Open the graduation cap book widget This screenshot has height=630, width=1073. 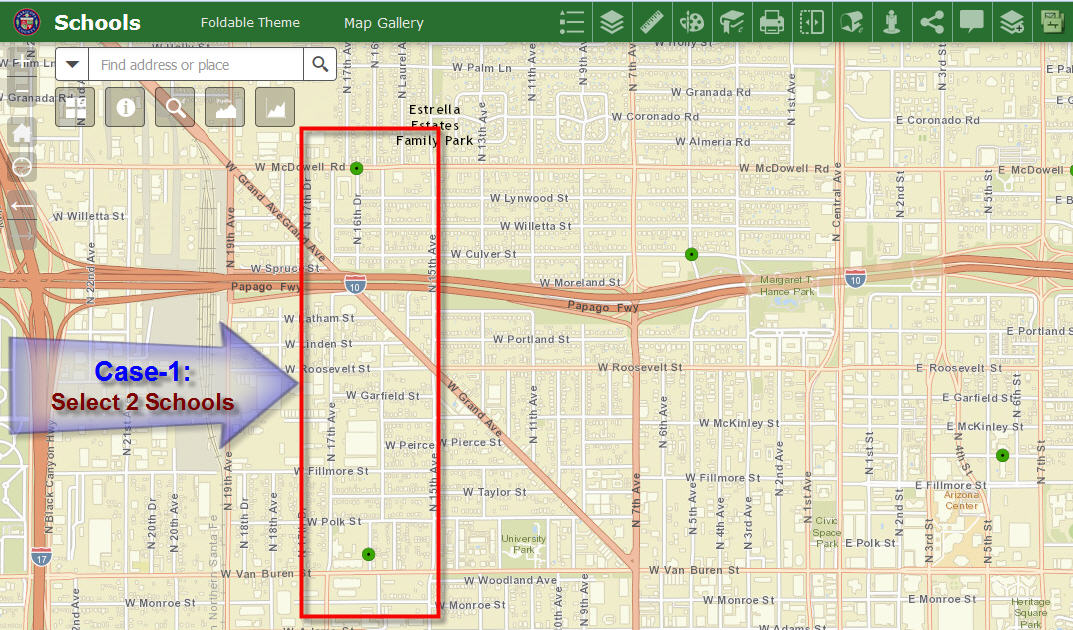tap(732, 22)
